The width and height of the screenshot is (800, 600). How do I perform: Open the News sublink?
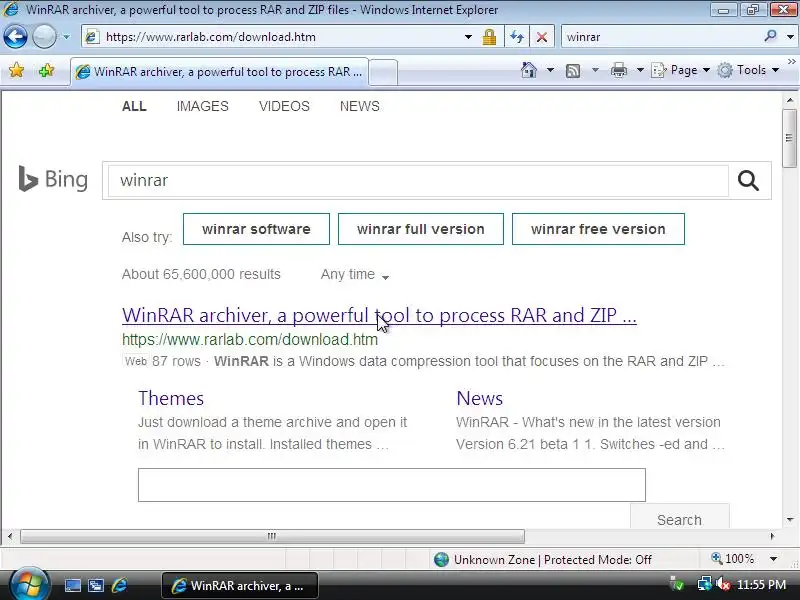(x=480, y=398)
